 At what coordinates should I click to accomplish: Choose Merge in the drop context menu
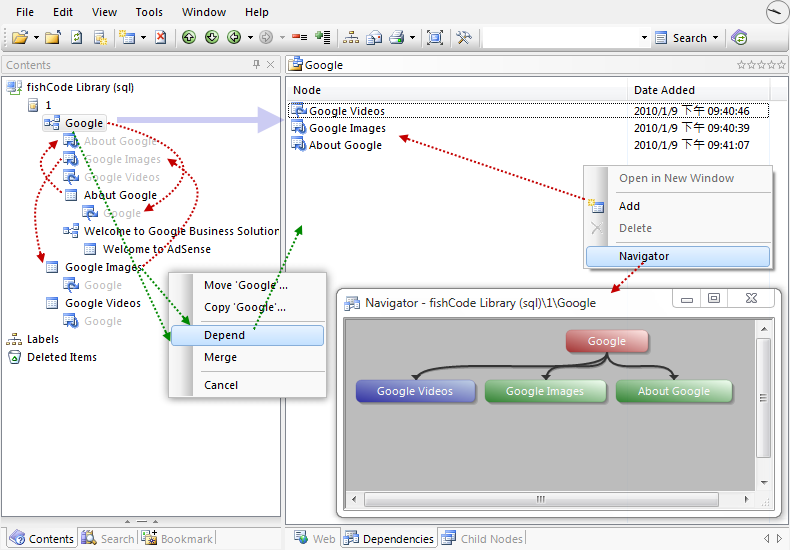point(247,357)
